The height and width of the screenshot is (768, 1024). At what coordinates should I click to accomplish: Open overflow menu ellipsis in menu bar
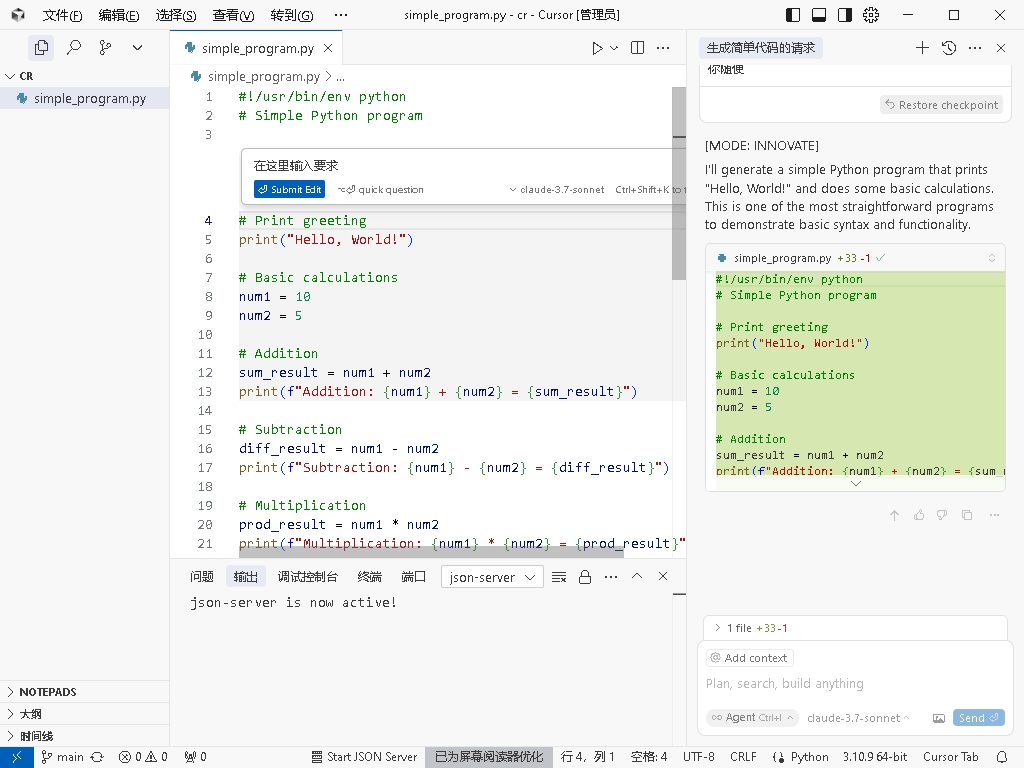click(341, 15)
